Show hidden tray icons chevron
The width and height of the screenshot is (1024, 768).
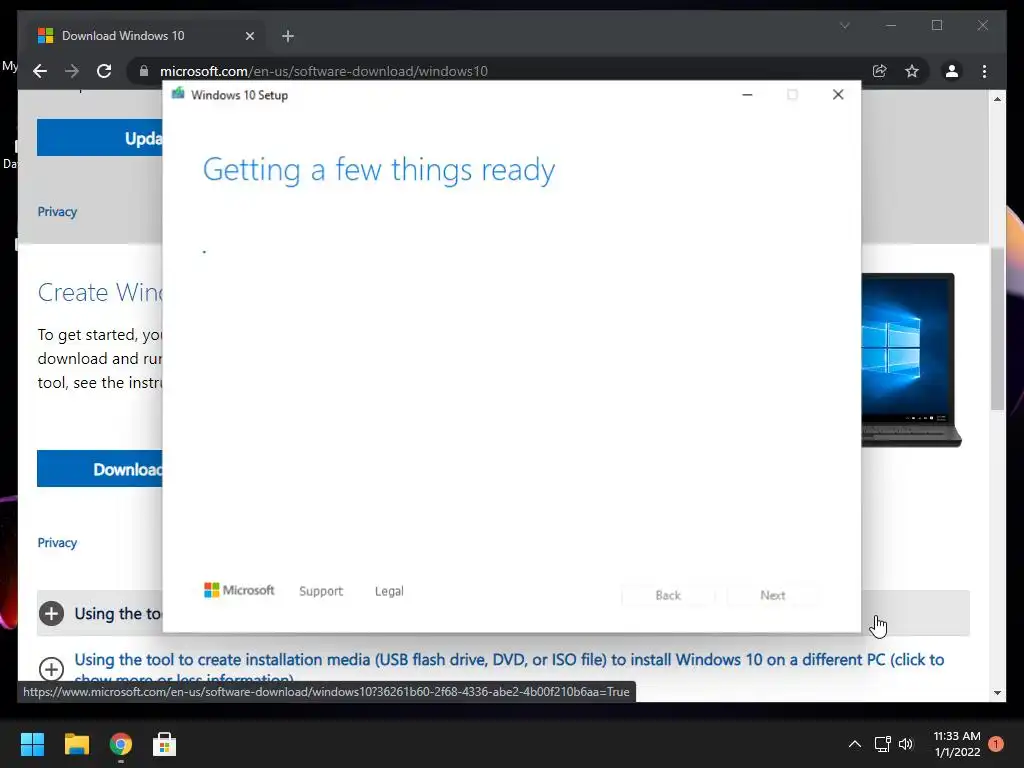854,744
